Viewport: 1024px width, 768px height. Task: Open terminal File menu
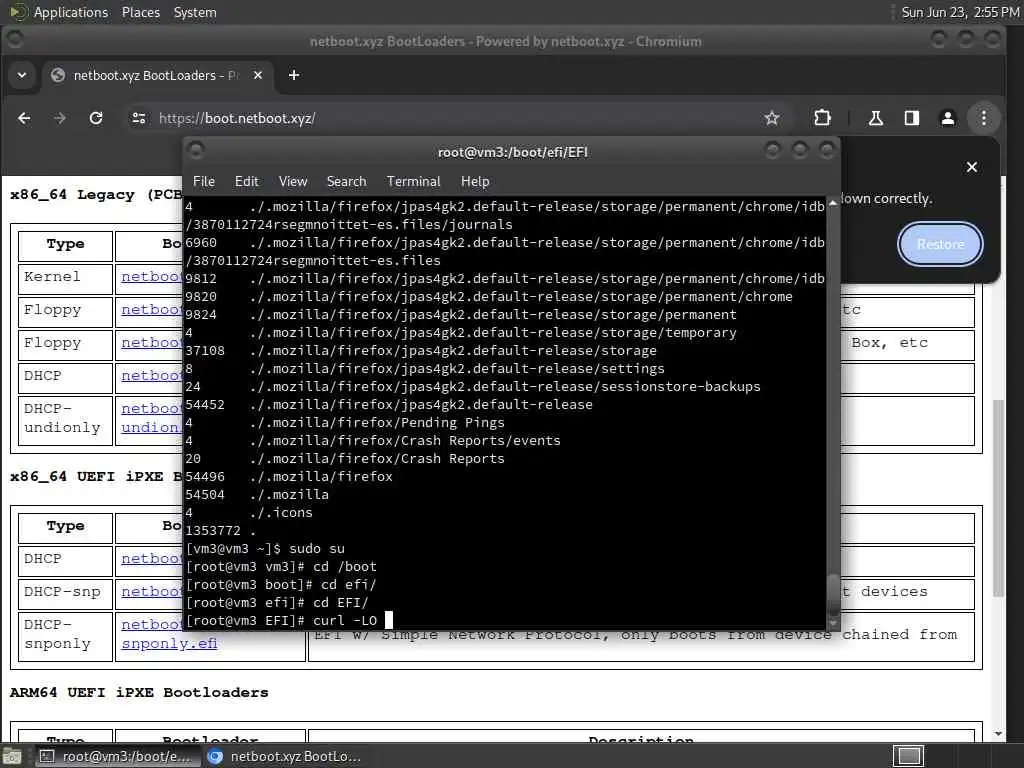(x=204, y=182)
